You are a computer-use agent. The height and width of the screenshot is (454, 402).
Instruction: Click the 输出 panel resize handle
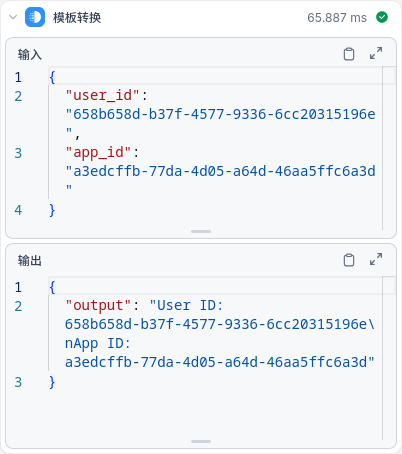pos(201,441)
